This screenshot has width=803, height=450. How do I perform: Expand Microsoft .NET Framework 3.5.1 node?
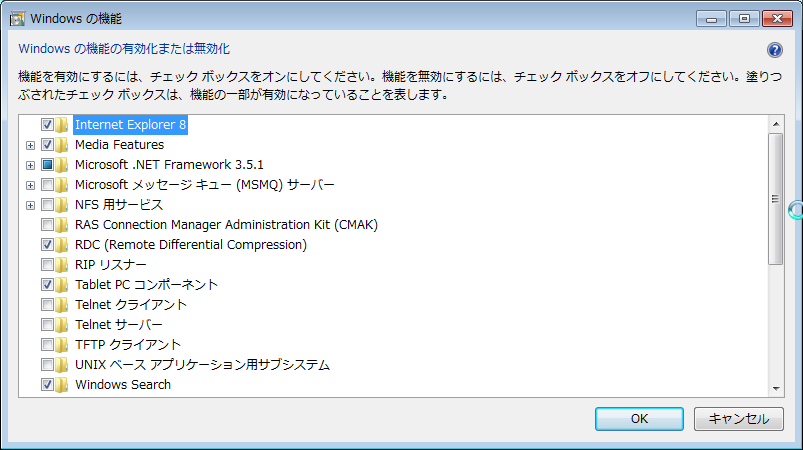pyautogui.click(x=30, y=165)
